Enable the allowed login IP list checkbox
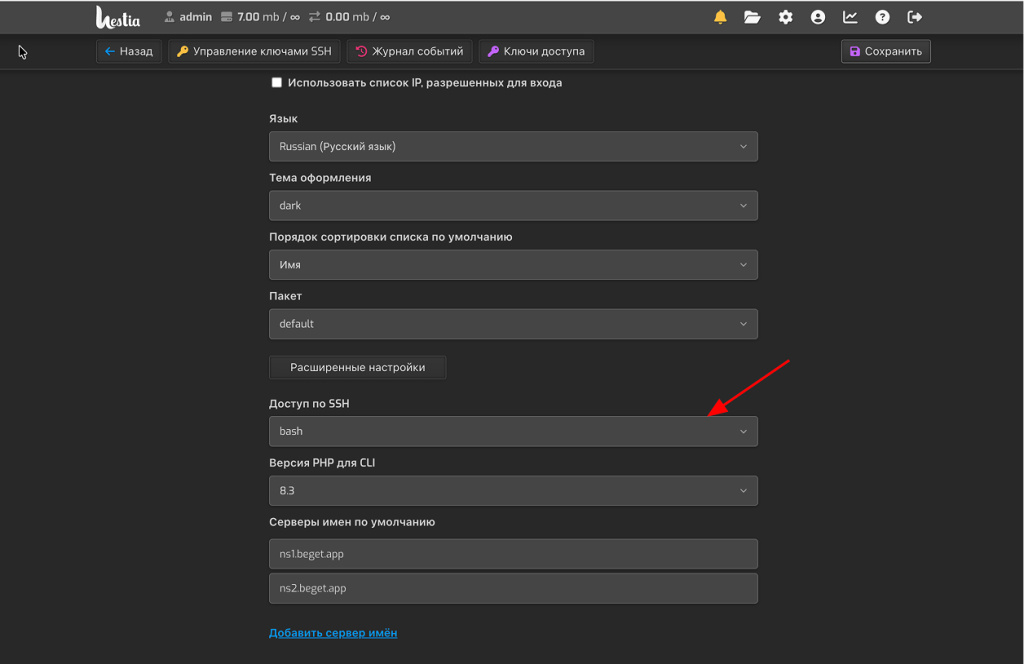The image size is (1024, 664). pyautogui.click(x=277, y=83)
